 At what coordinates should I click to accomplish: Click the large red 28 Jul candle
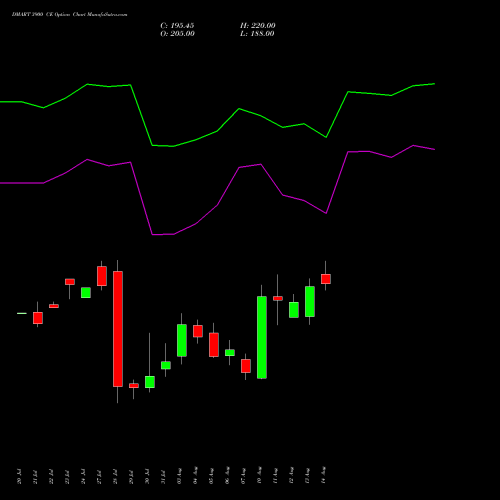[x=118, y=329]
